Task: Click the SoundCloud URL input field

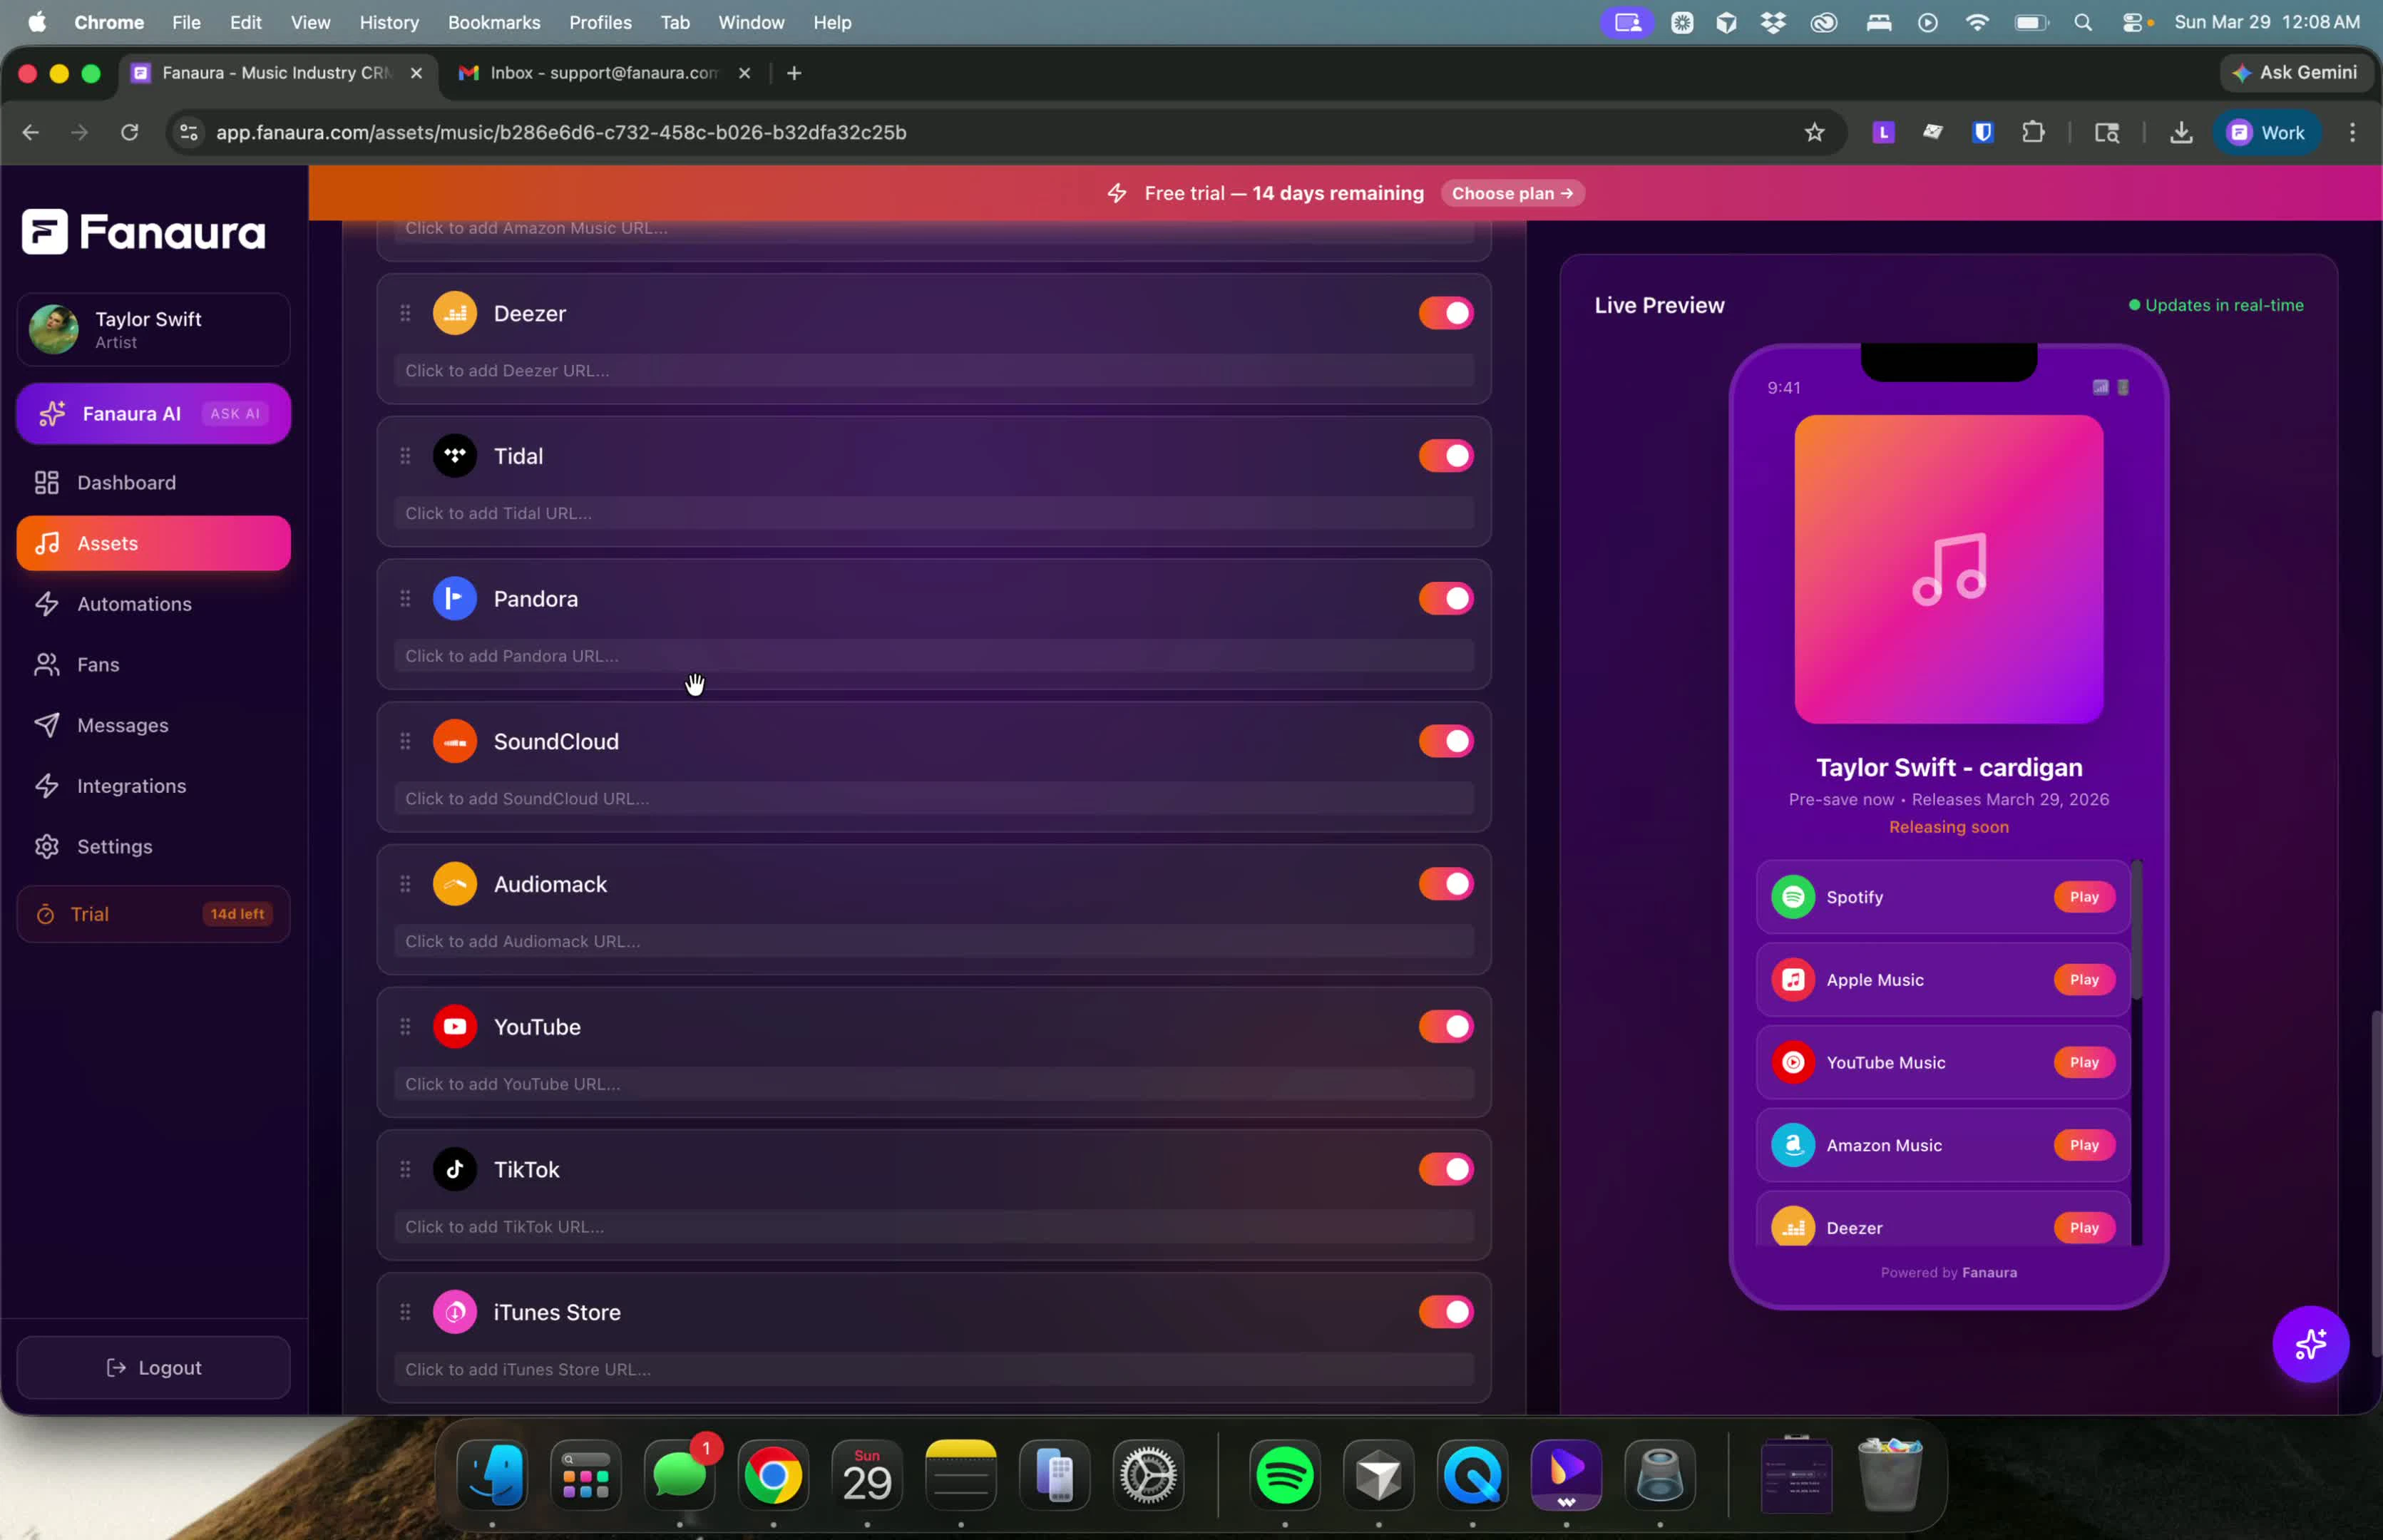Action: [933, 799]
